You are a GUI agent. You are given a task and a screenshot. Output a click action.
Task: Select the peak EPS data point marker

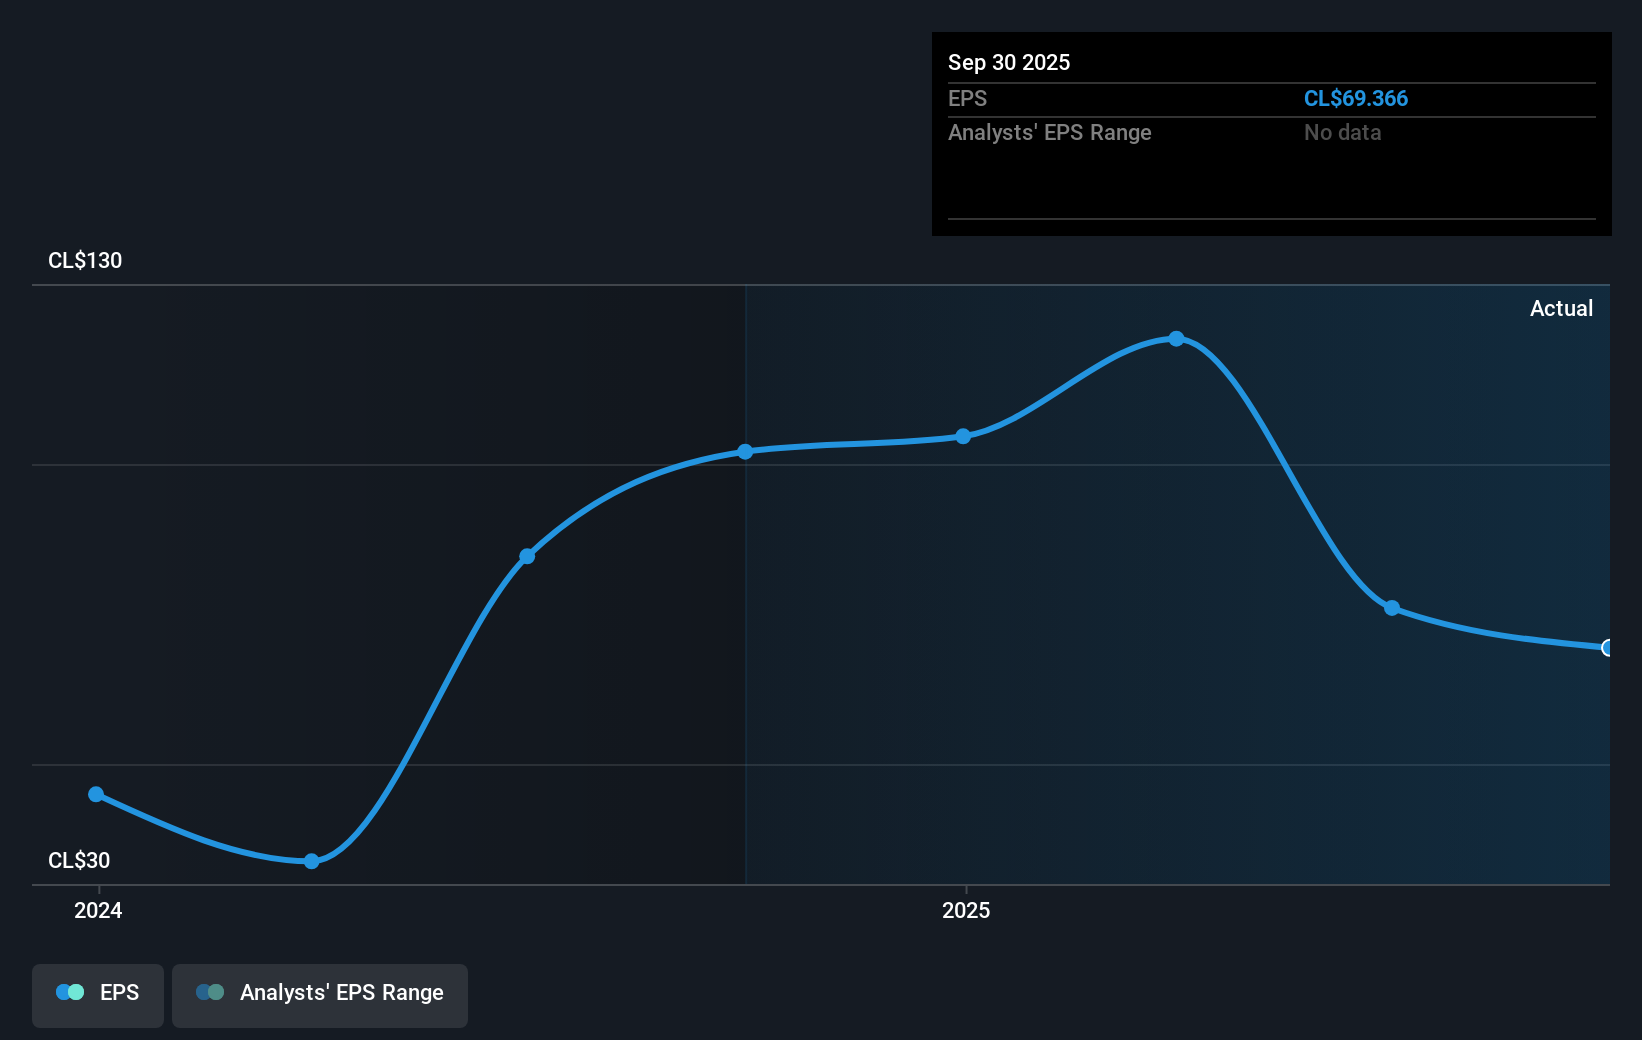1176,339
